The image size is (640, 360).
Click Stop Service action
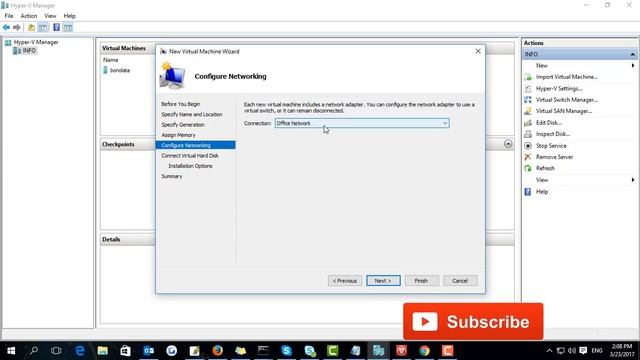tap(551, 146)
